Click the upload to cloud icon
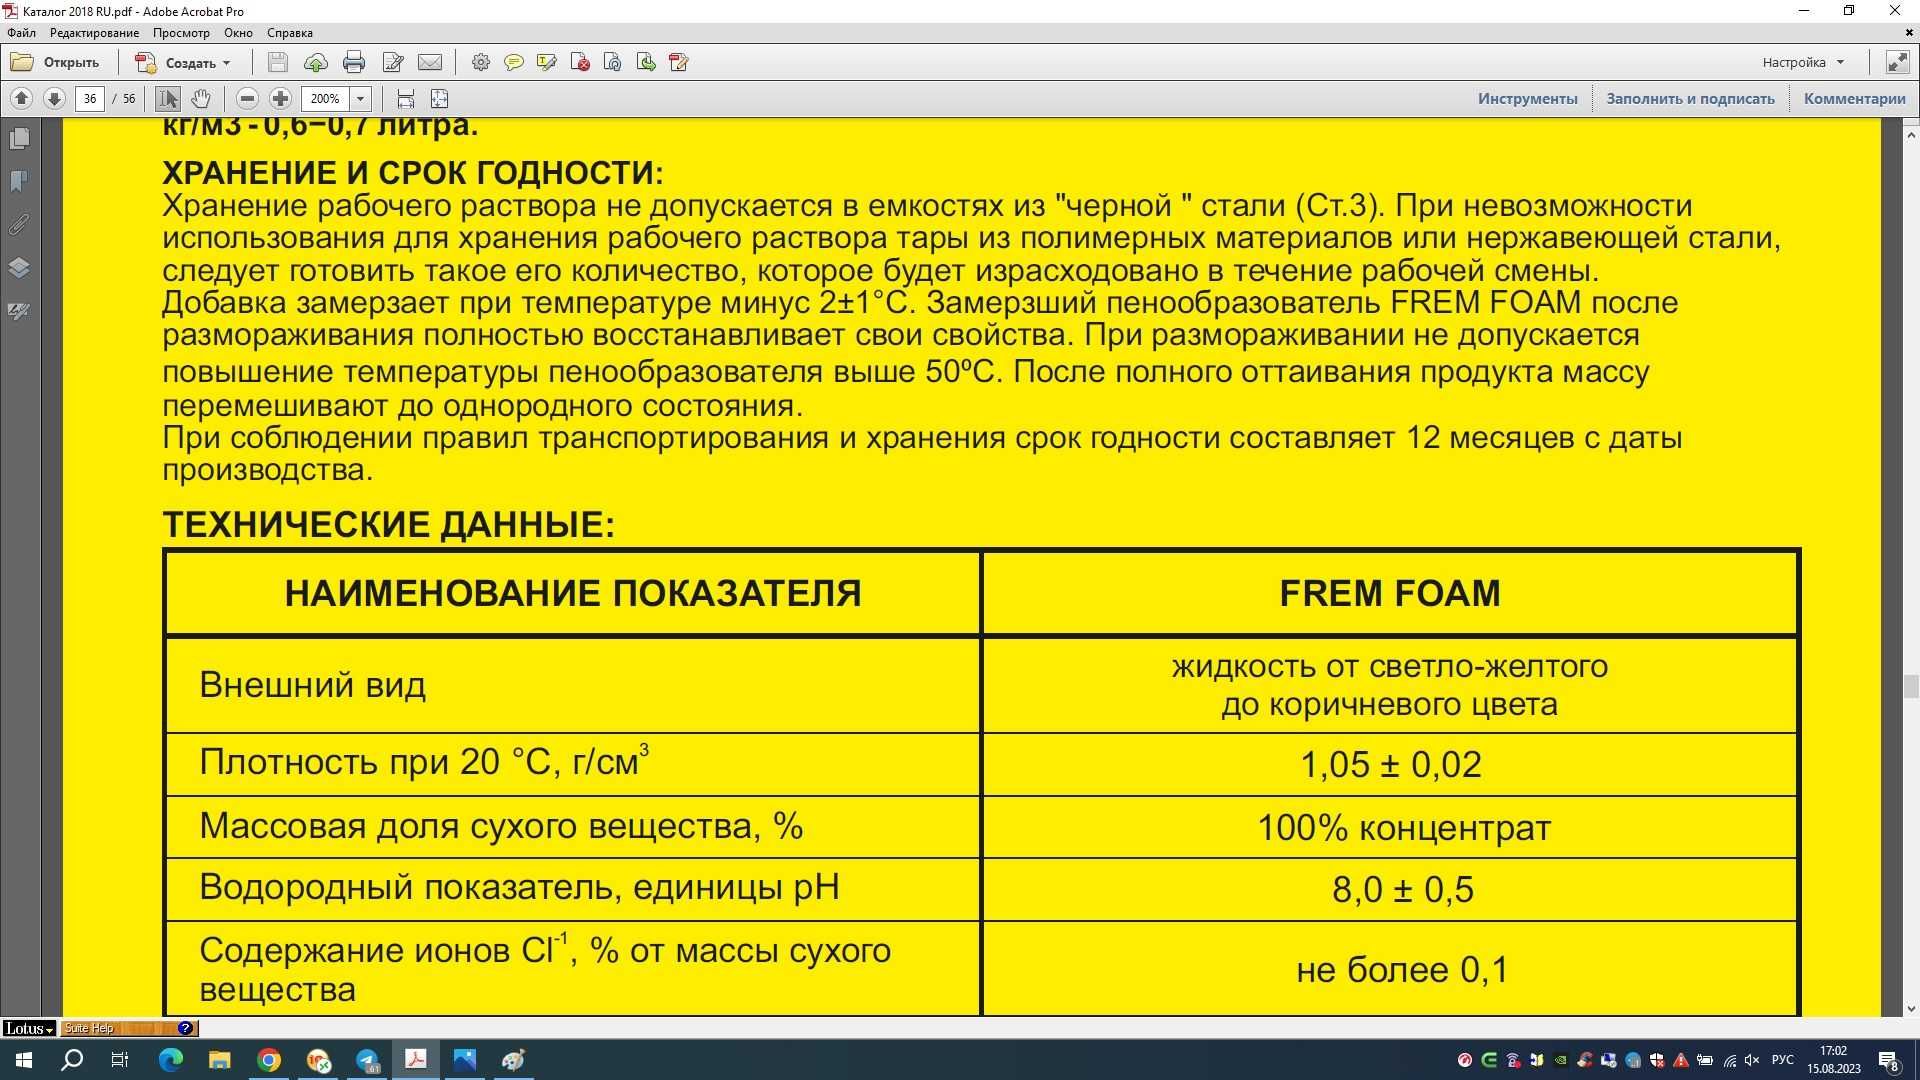This screenshot has height=1080, width=1920. (316, 62)
